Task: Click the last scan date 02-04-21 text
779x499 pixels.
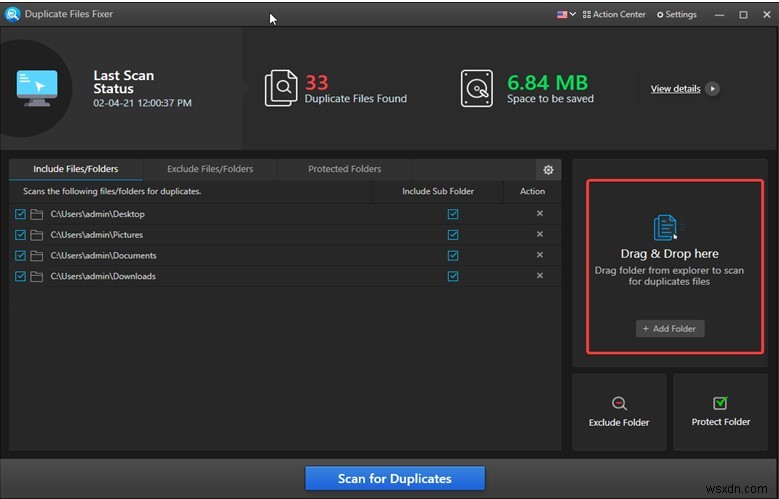Action: coord(143,103)
